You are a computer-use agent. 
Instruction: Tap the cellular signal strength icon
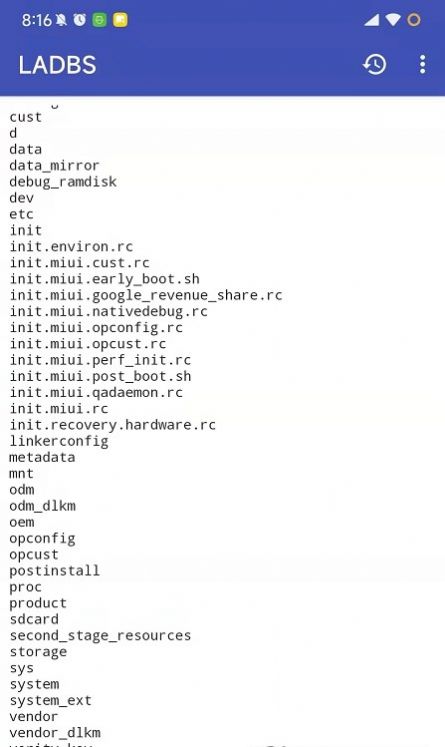click(372, 20)
